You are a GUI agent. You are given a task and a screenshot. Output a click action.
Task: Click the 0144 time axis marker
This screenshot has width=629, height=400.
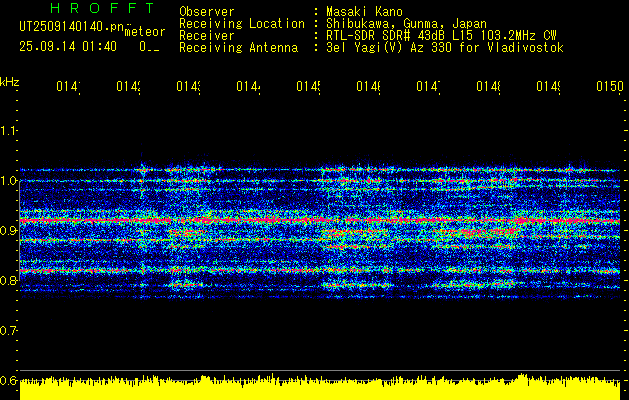[x=248, y=86]
